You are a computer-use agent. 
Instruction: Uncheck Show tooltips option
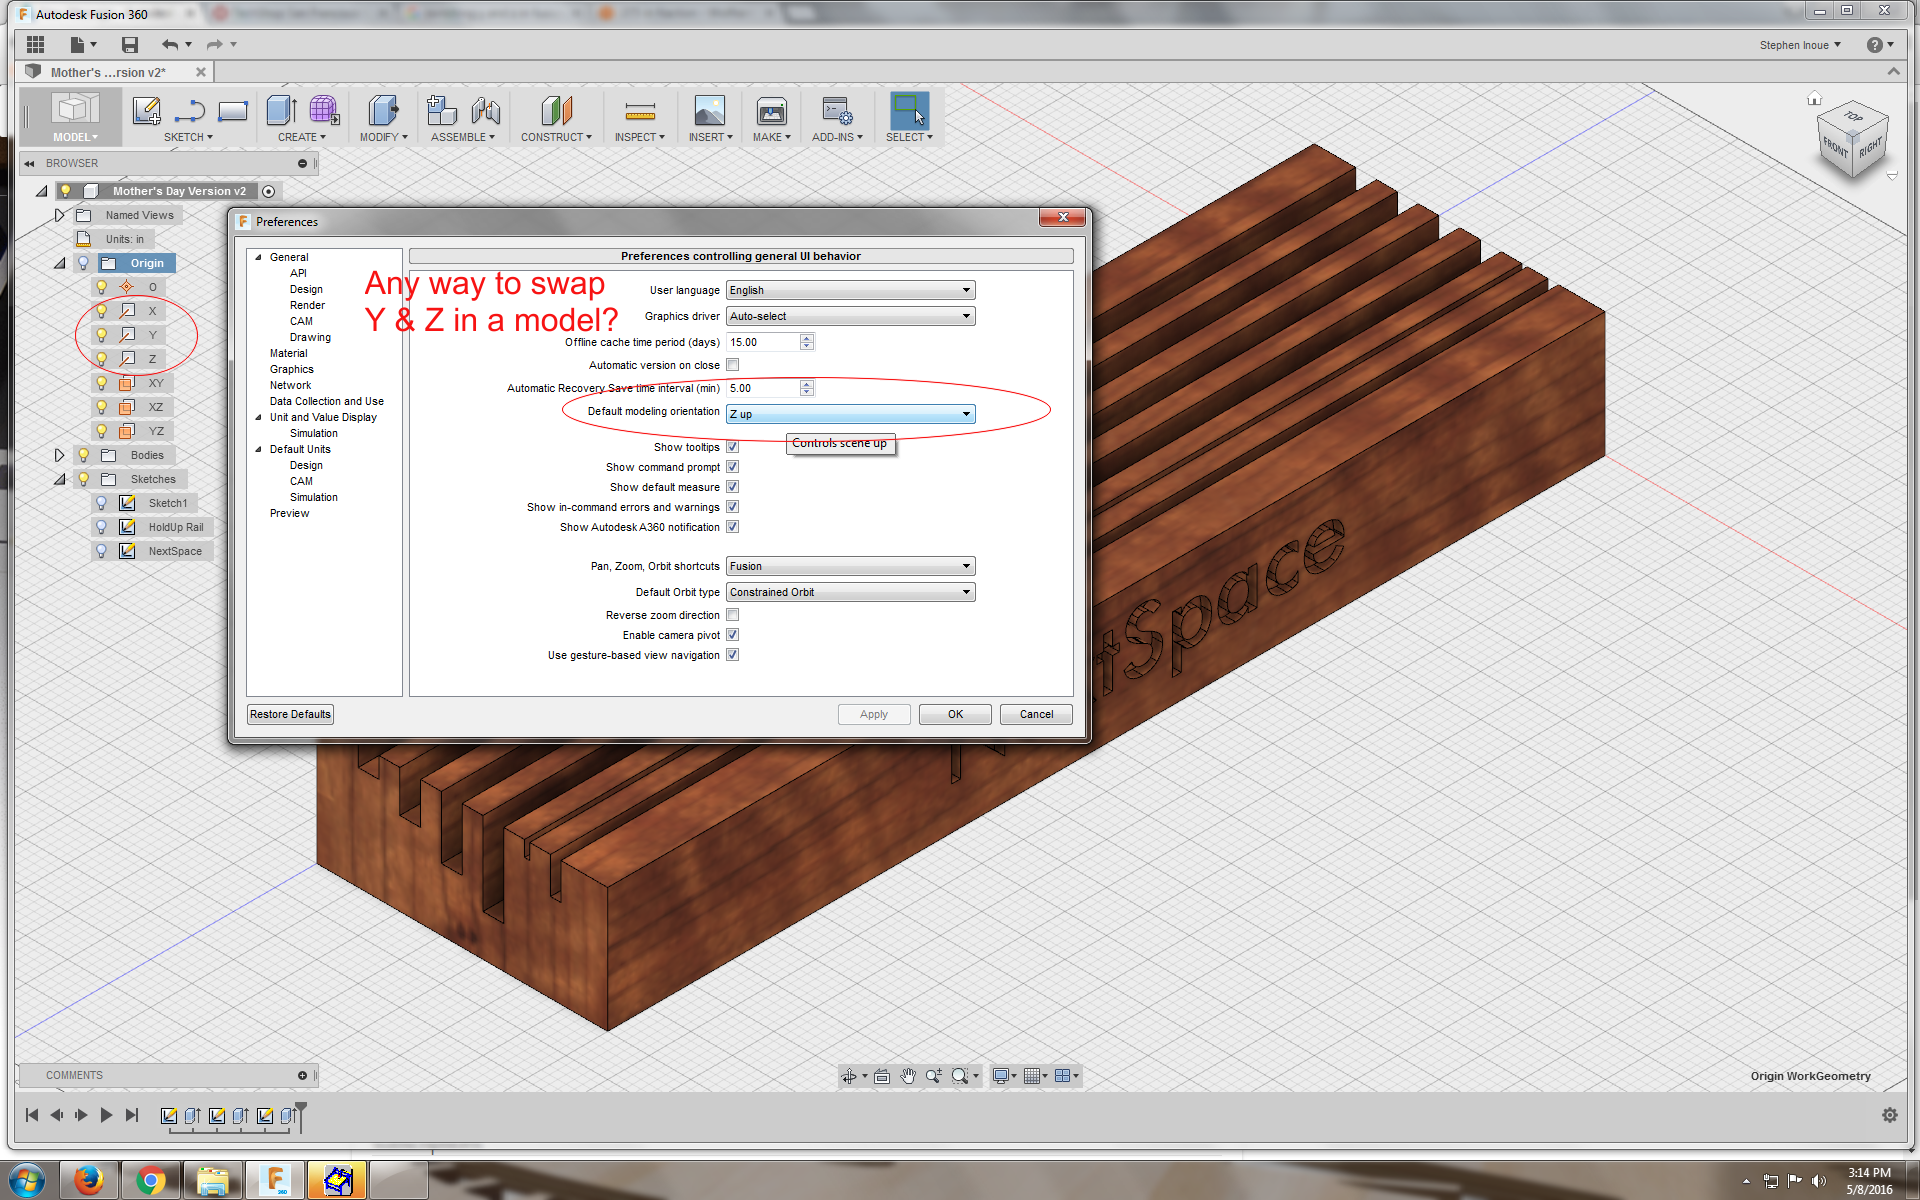click(733, 446)
